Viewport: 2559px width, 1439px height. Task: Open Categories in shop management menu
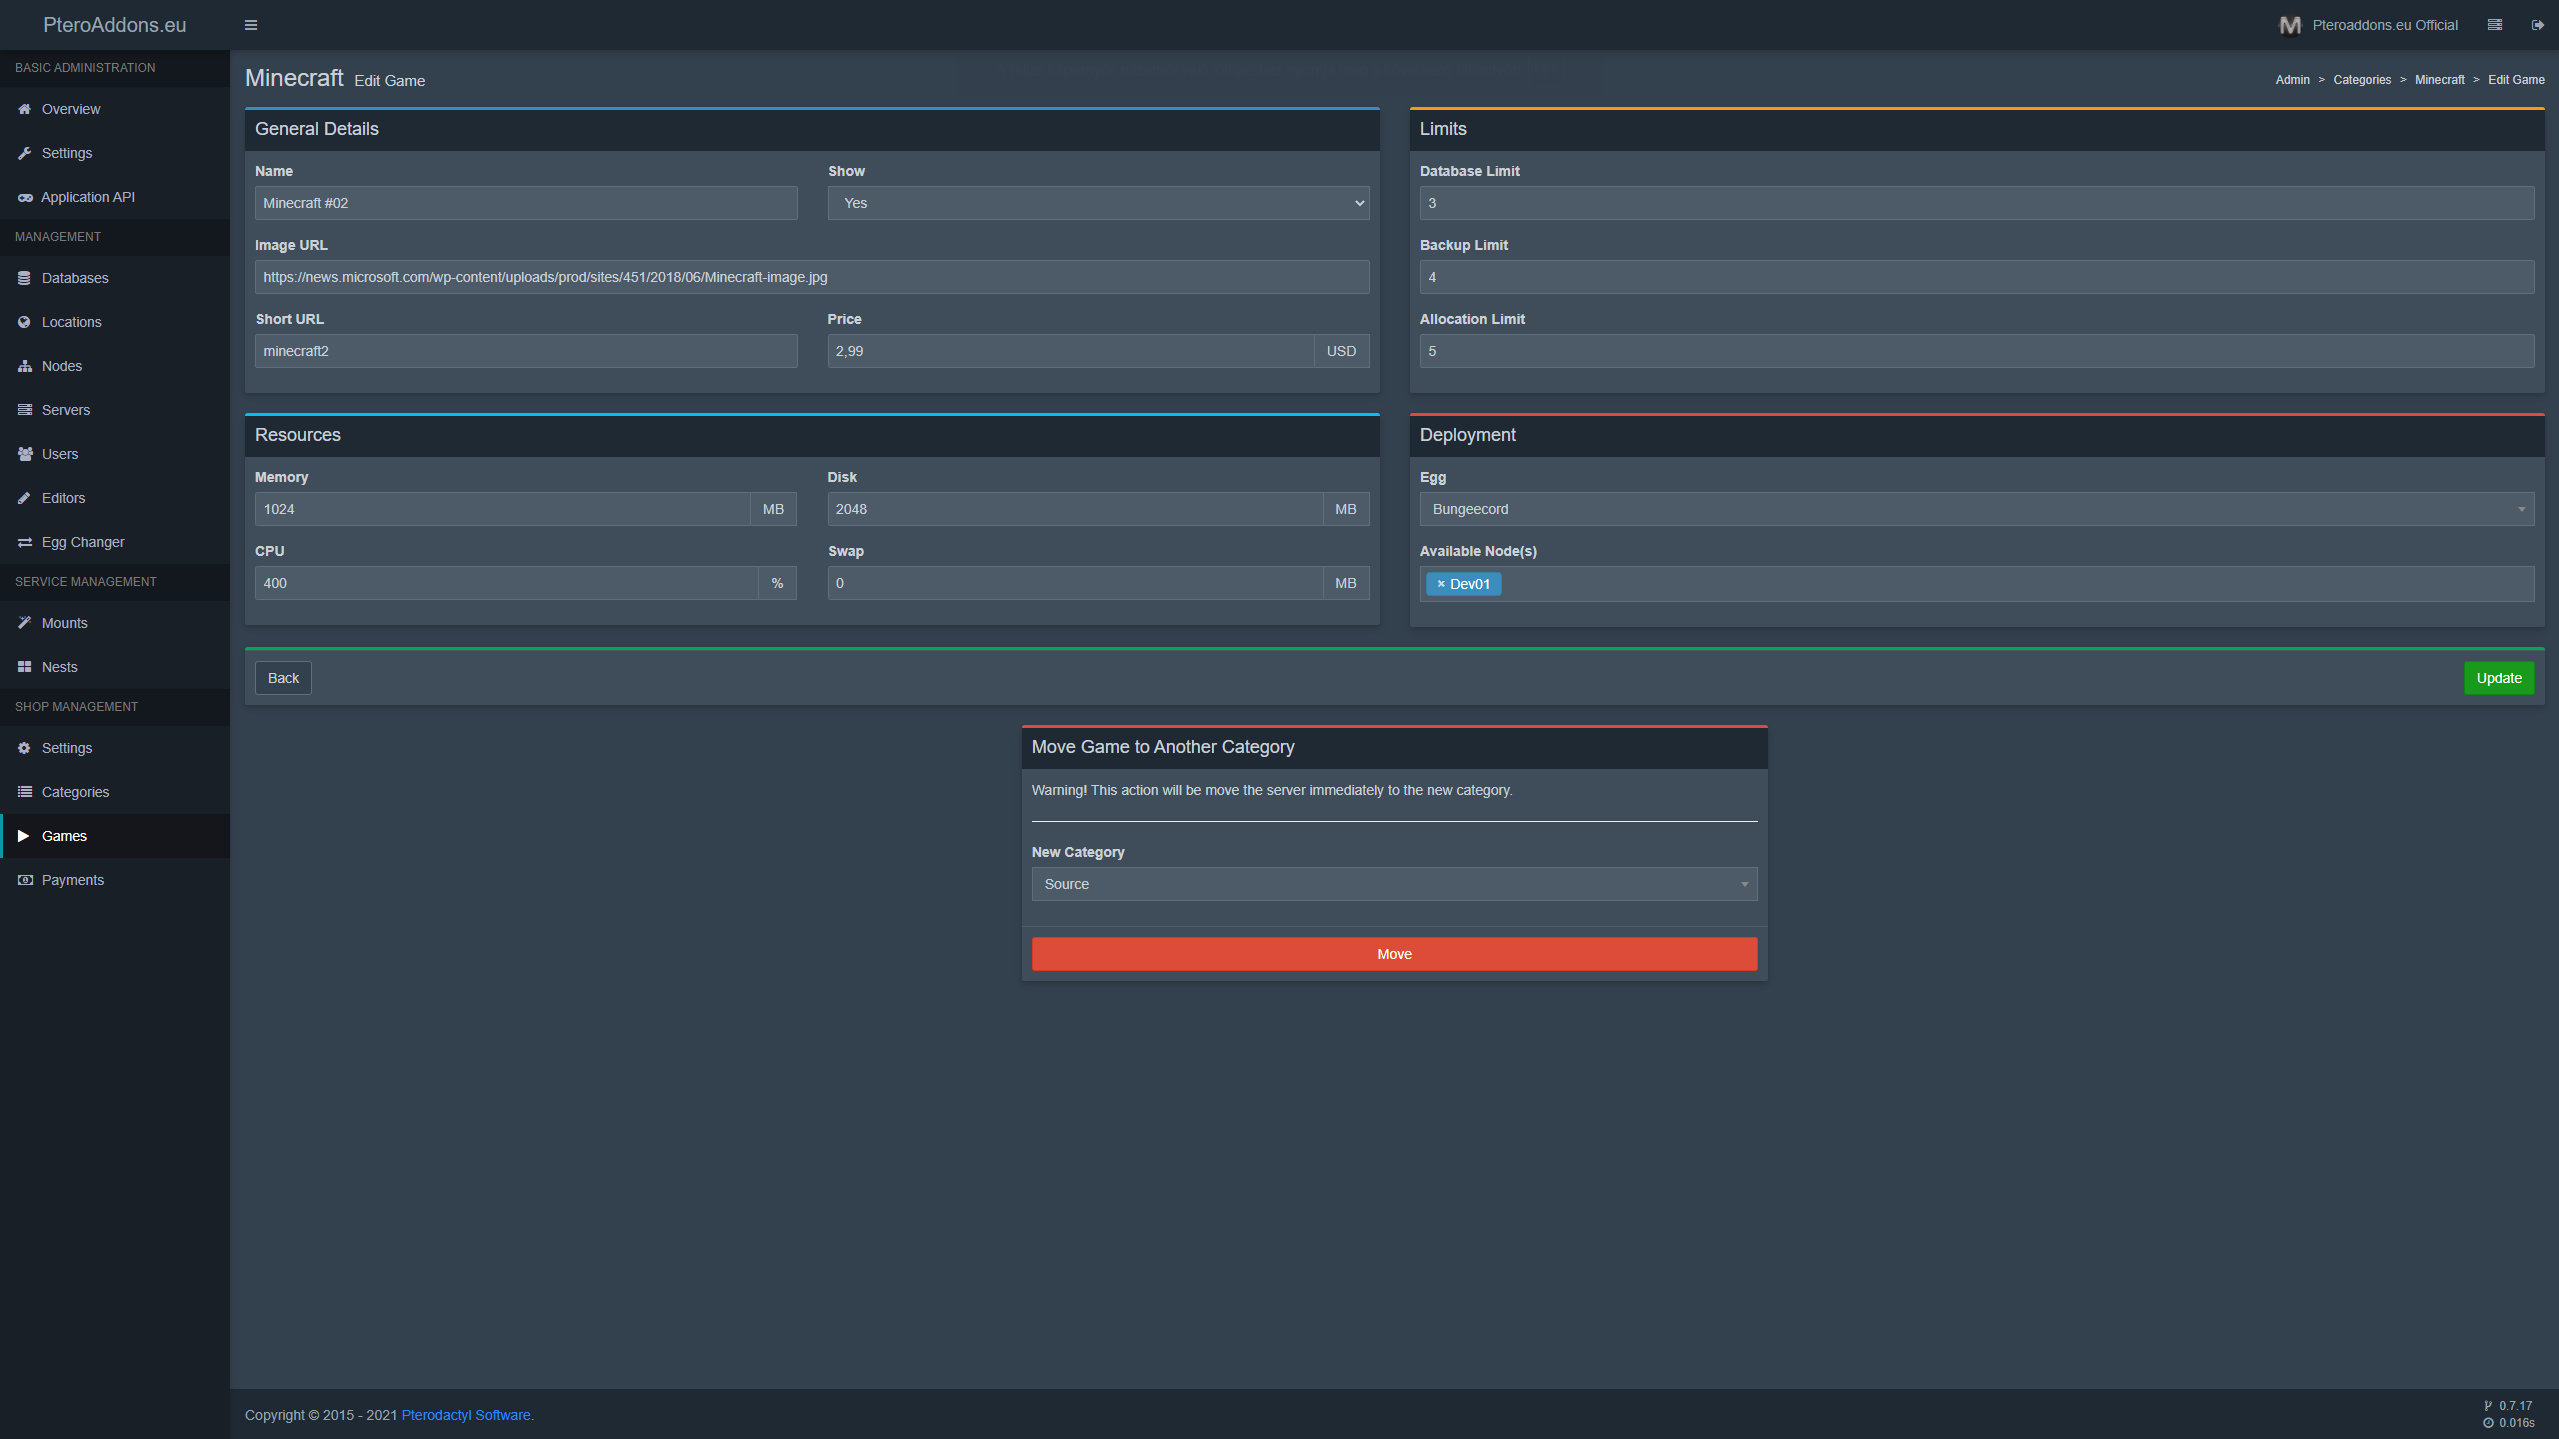pos(75,792)
